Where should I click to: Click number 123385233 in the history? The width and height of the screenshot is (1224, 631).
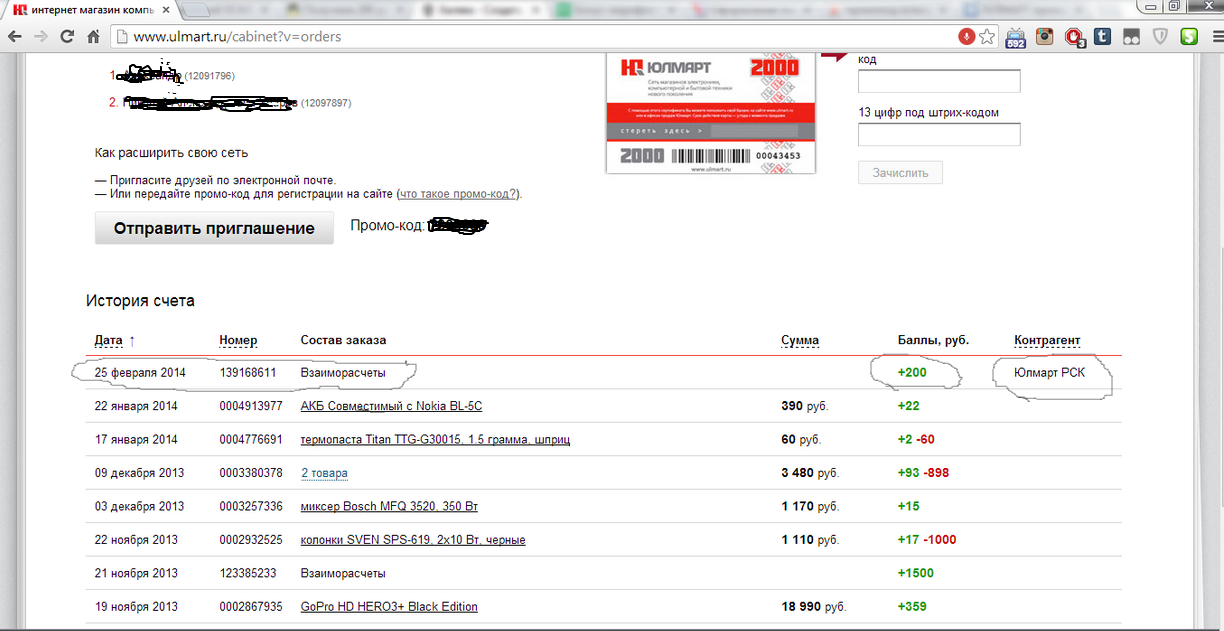(x=248, y=573)
